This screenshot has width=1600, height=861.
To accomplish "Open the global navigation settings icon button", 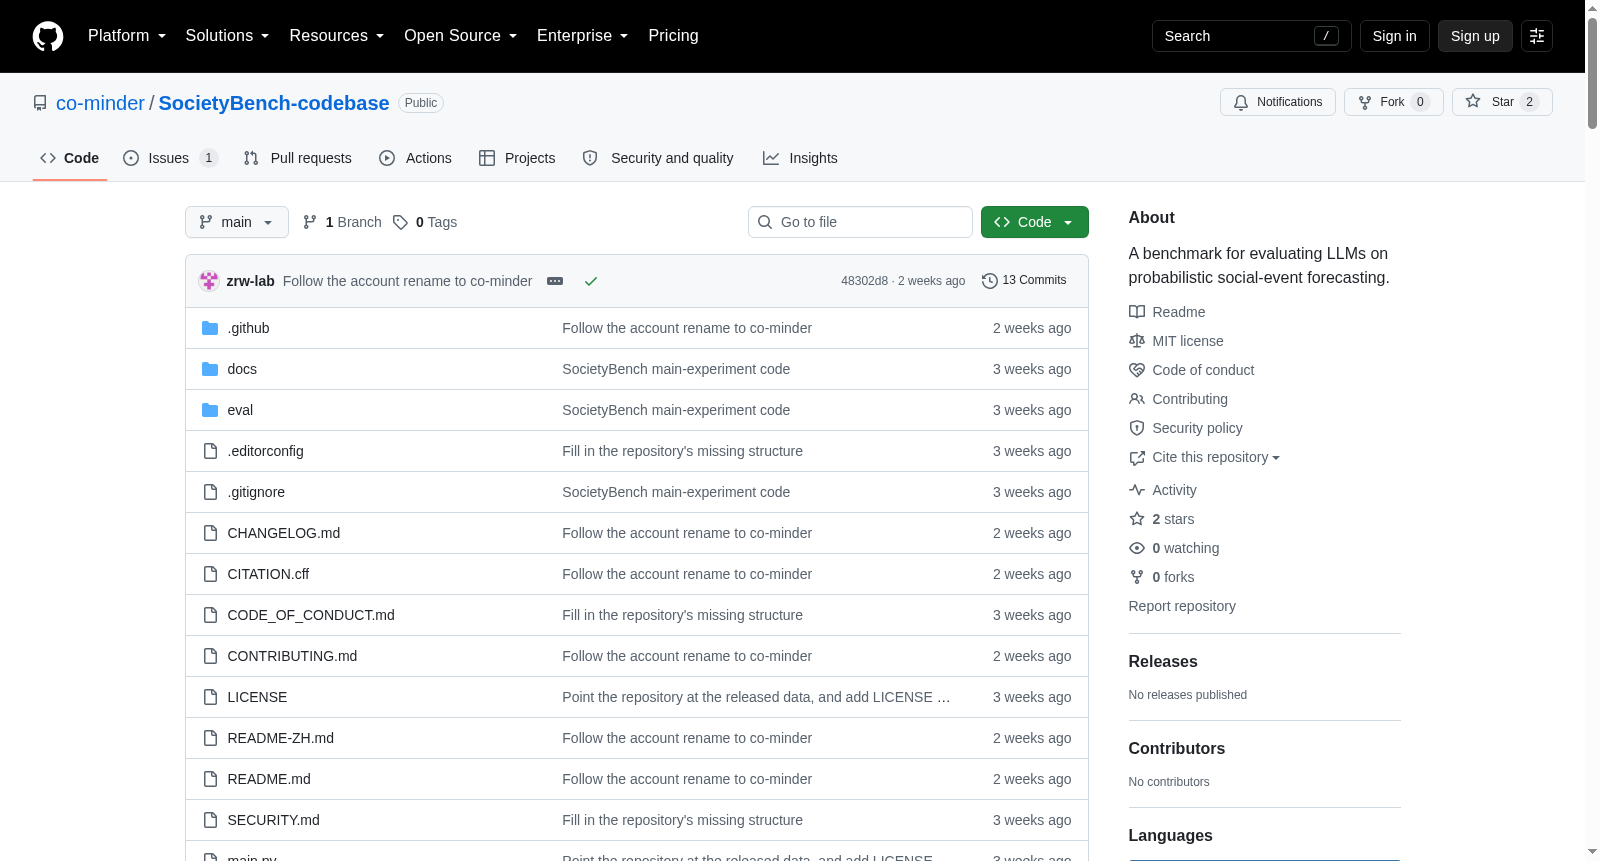I will pyautogui.click(x=1537, y=36).
